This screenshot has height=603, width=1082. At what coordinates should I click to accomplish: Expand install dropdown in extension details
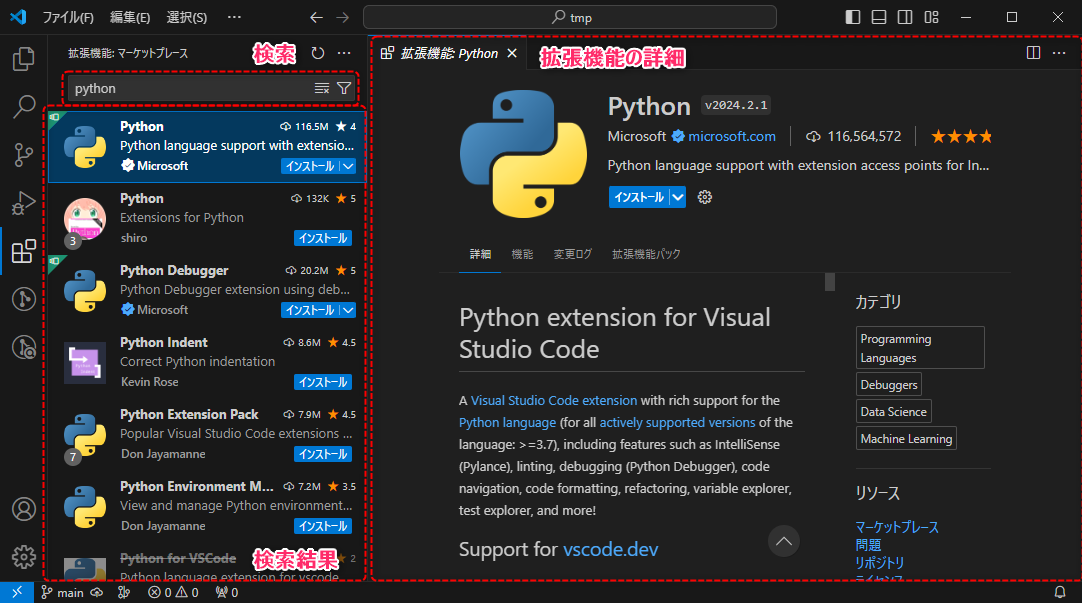[678, 197]
